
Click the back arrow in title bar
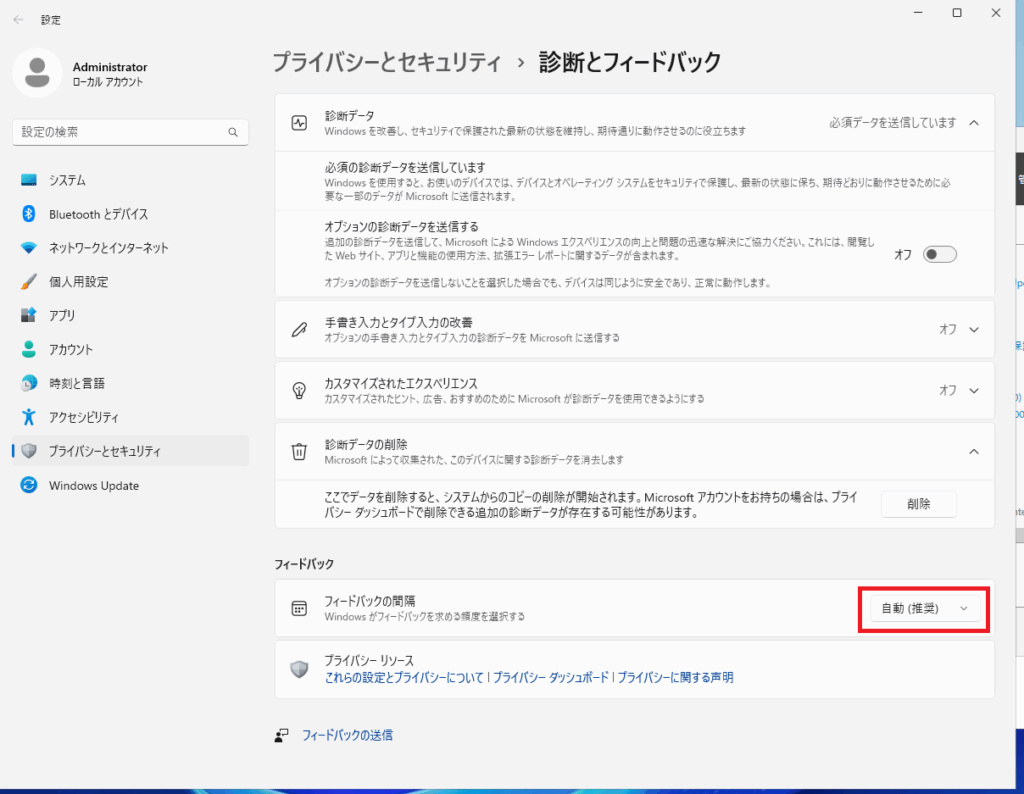[18, 19]
